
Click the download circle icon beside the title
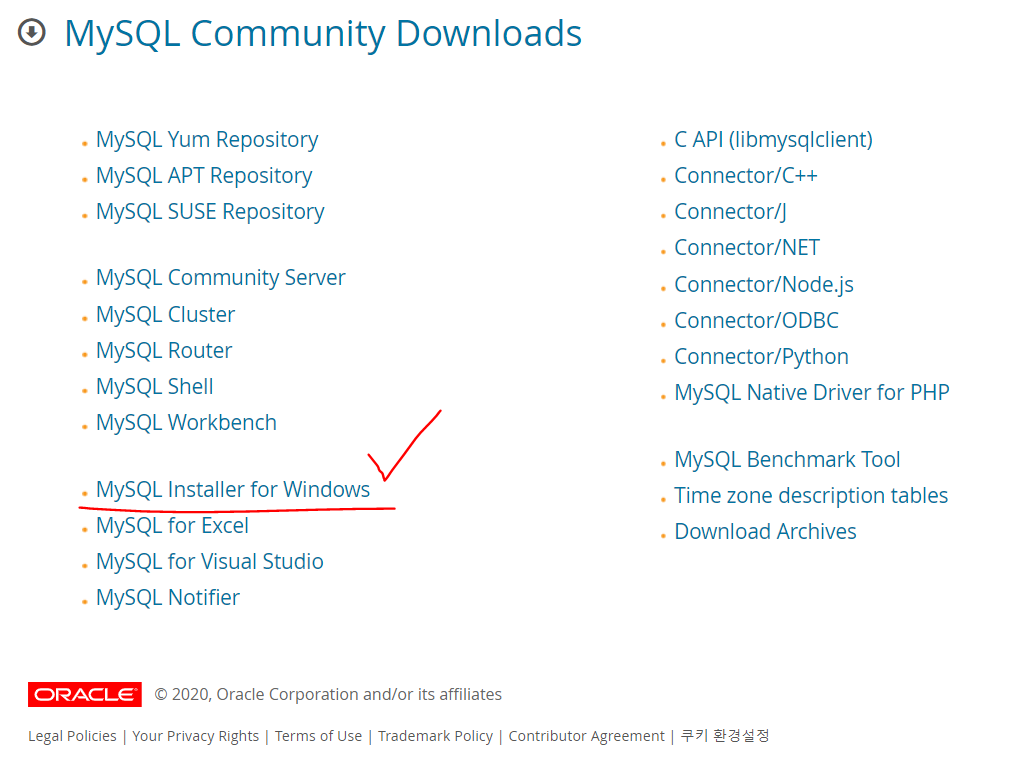click(31, 32)
